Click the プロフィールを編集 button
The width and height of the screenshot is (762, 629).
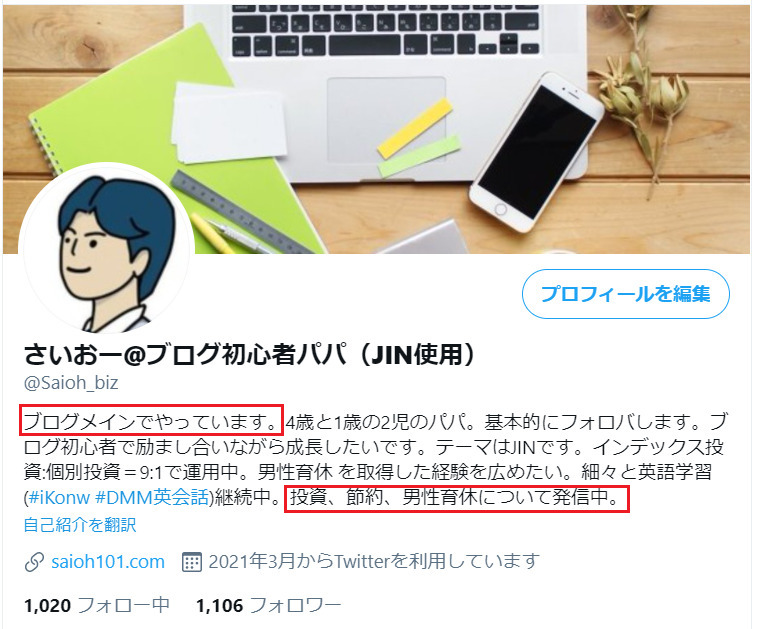[x=625, y=294]
